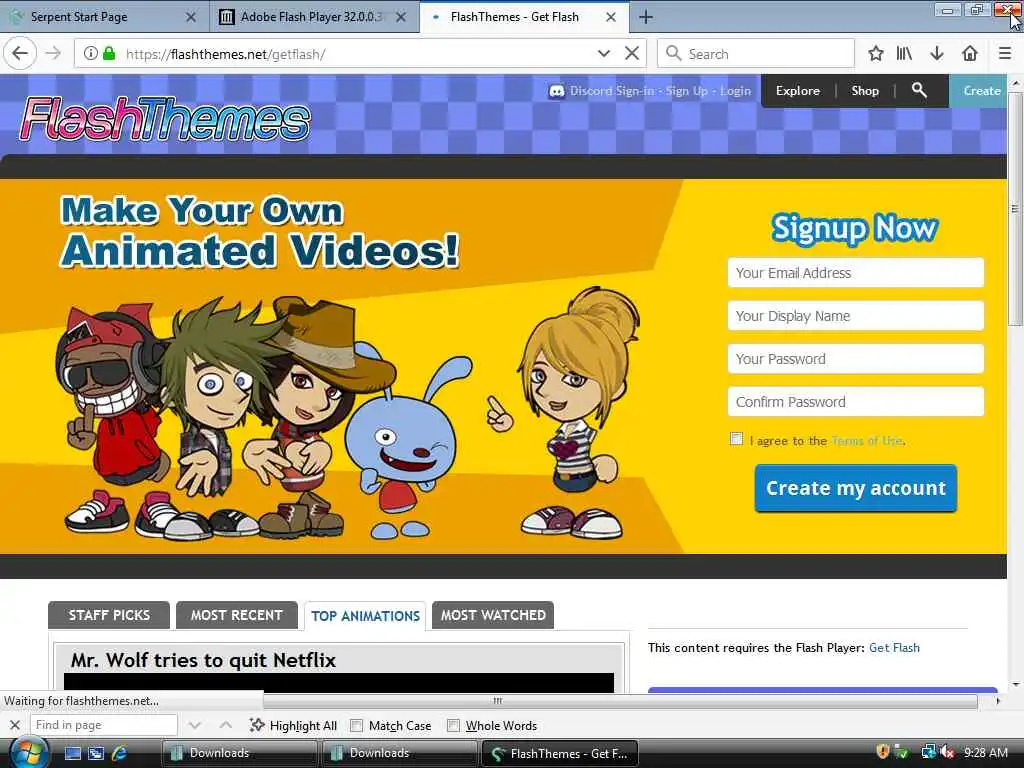
Task: Select the STAFF PICKS tab
Action: click(109, 615)
